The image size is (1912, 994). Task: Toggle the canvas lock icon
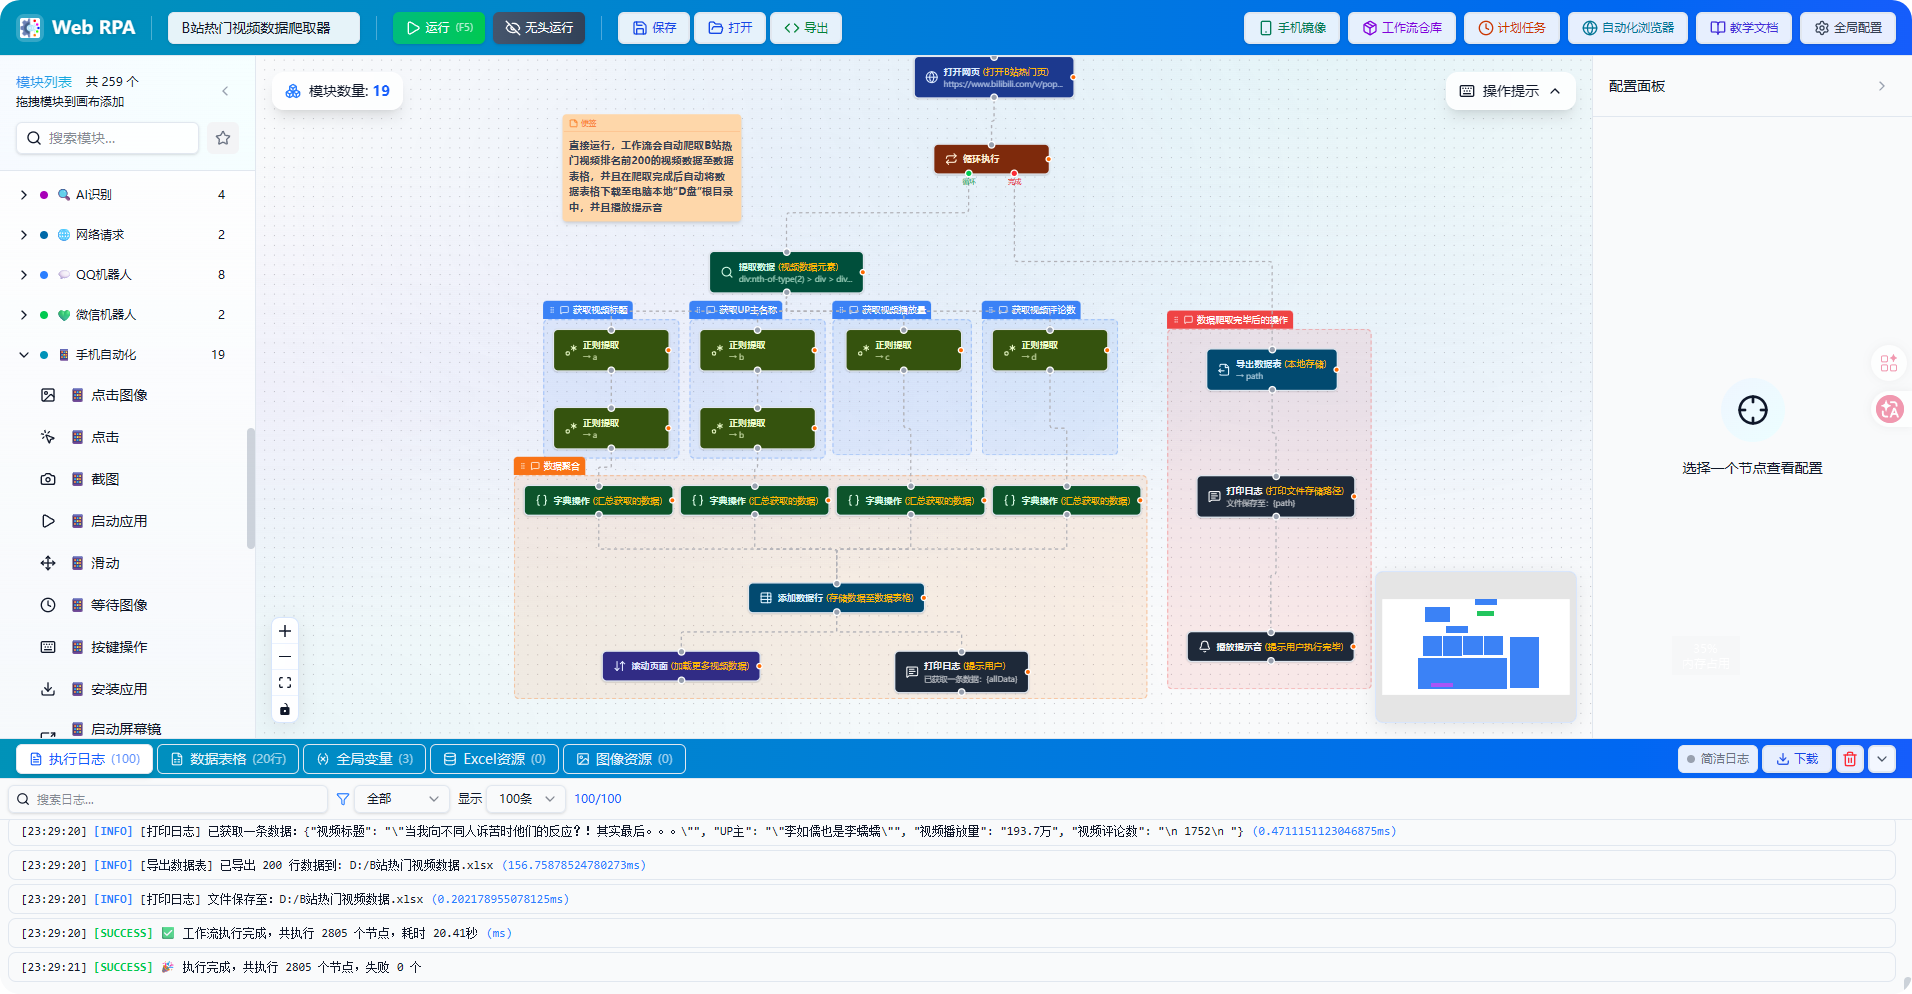[x=285, y=709]
